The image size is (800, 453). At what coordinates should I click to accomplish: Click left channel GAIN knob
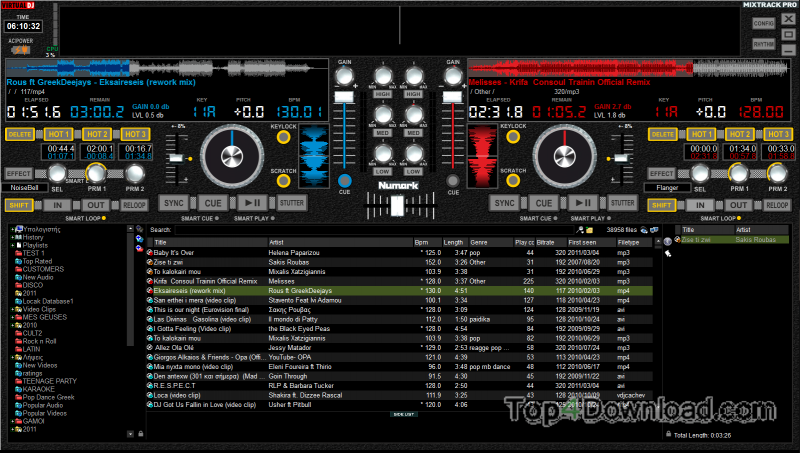point(344,77)
